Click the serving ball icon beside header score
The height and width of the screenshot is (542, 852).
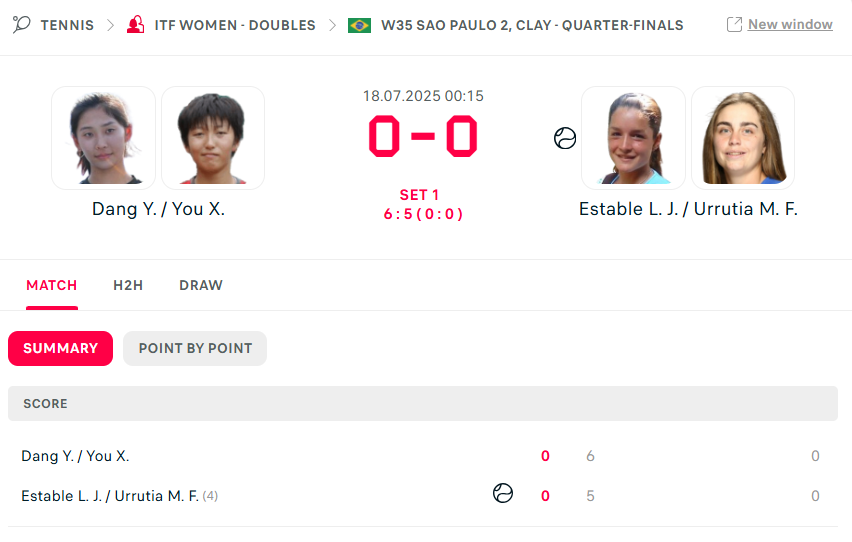point(565,138)
